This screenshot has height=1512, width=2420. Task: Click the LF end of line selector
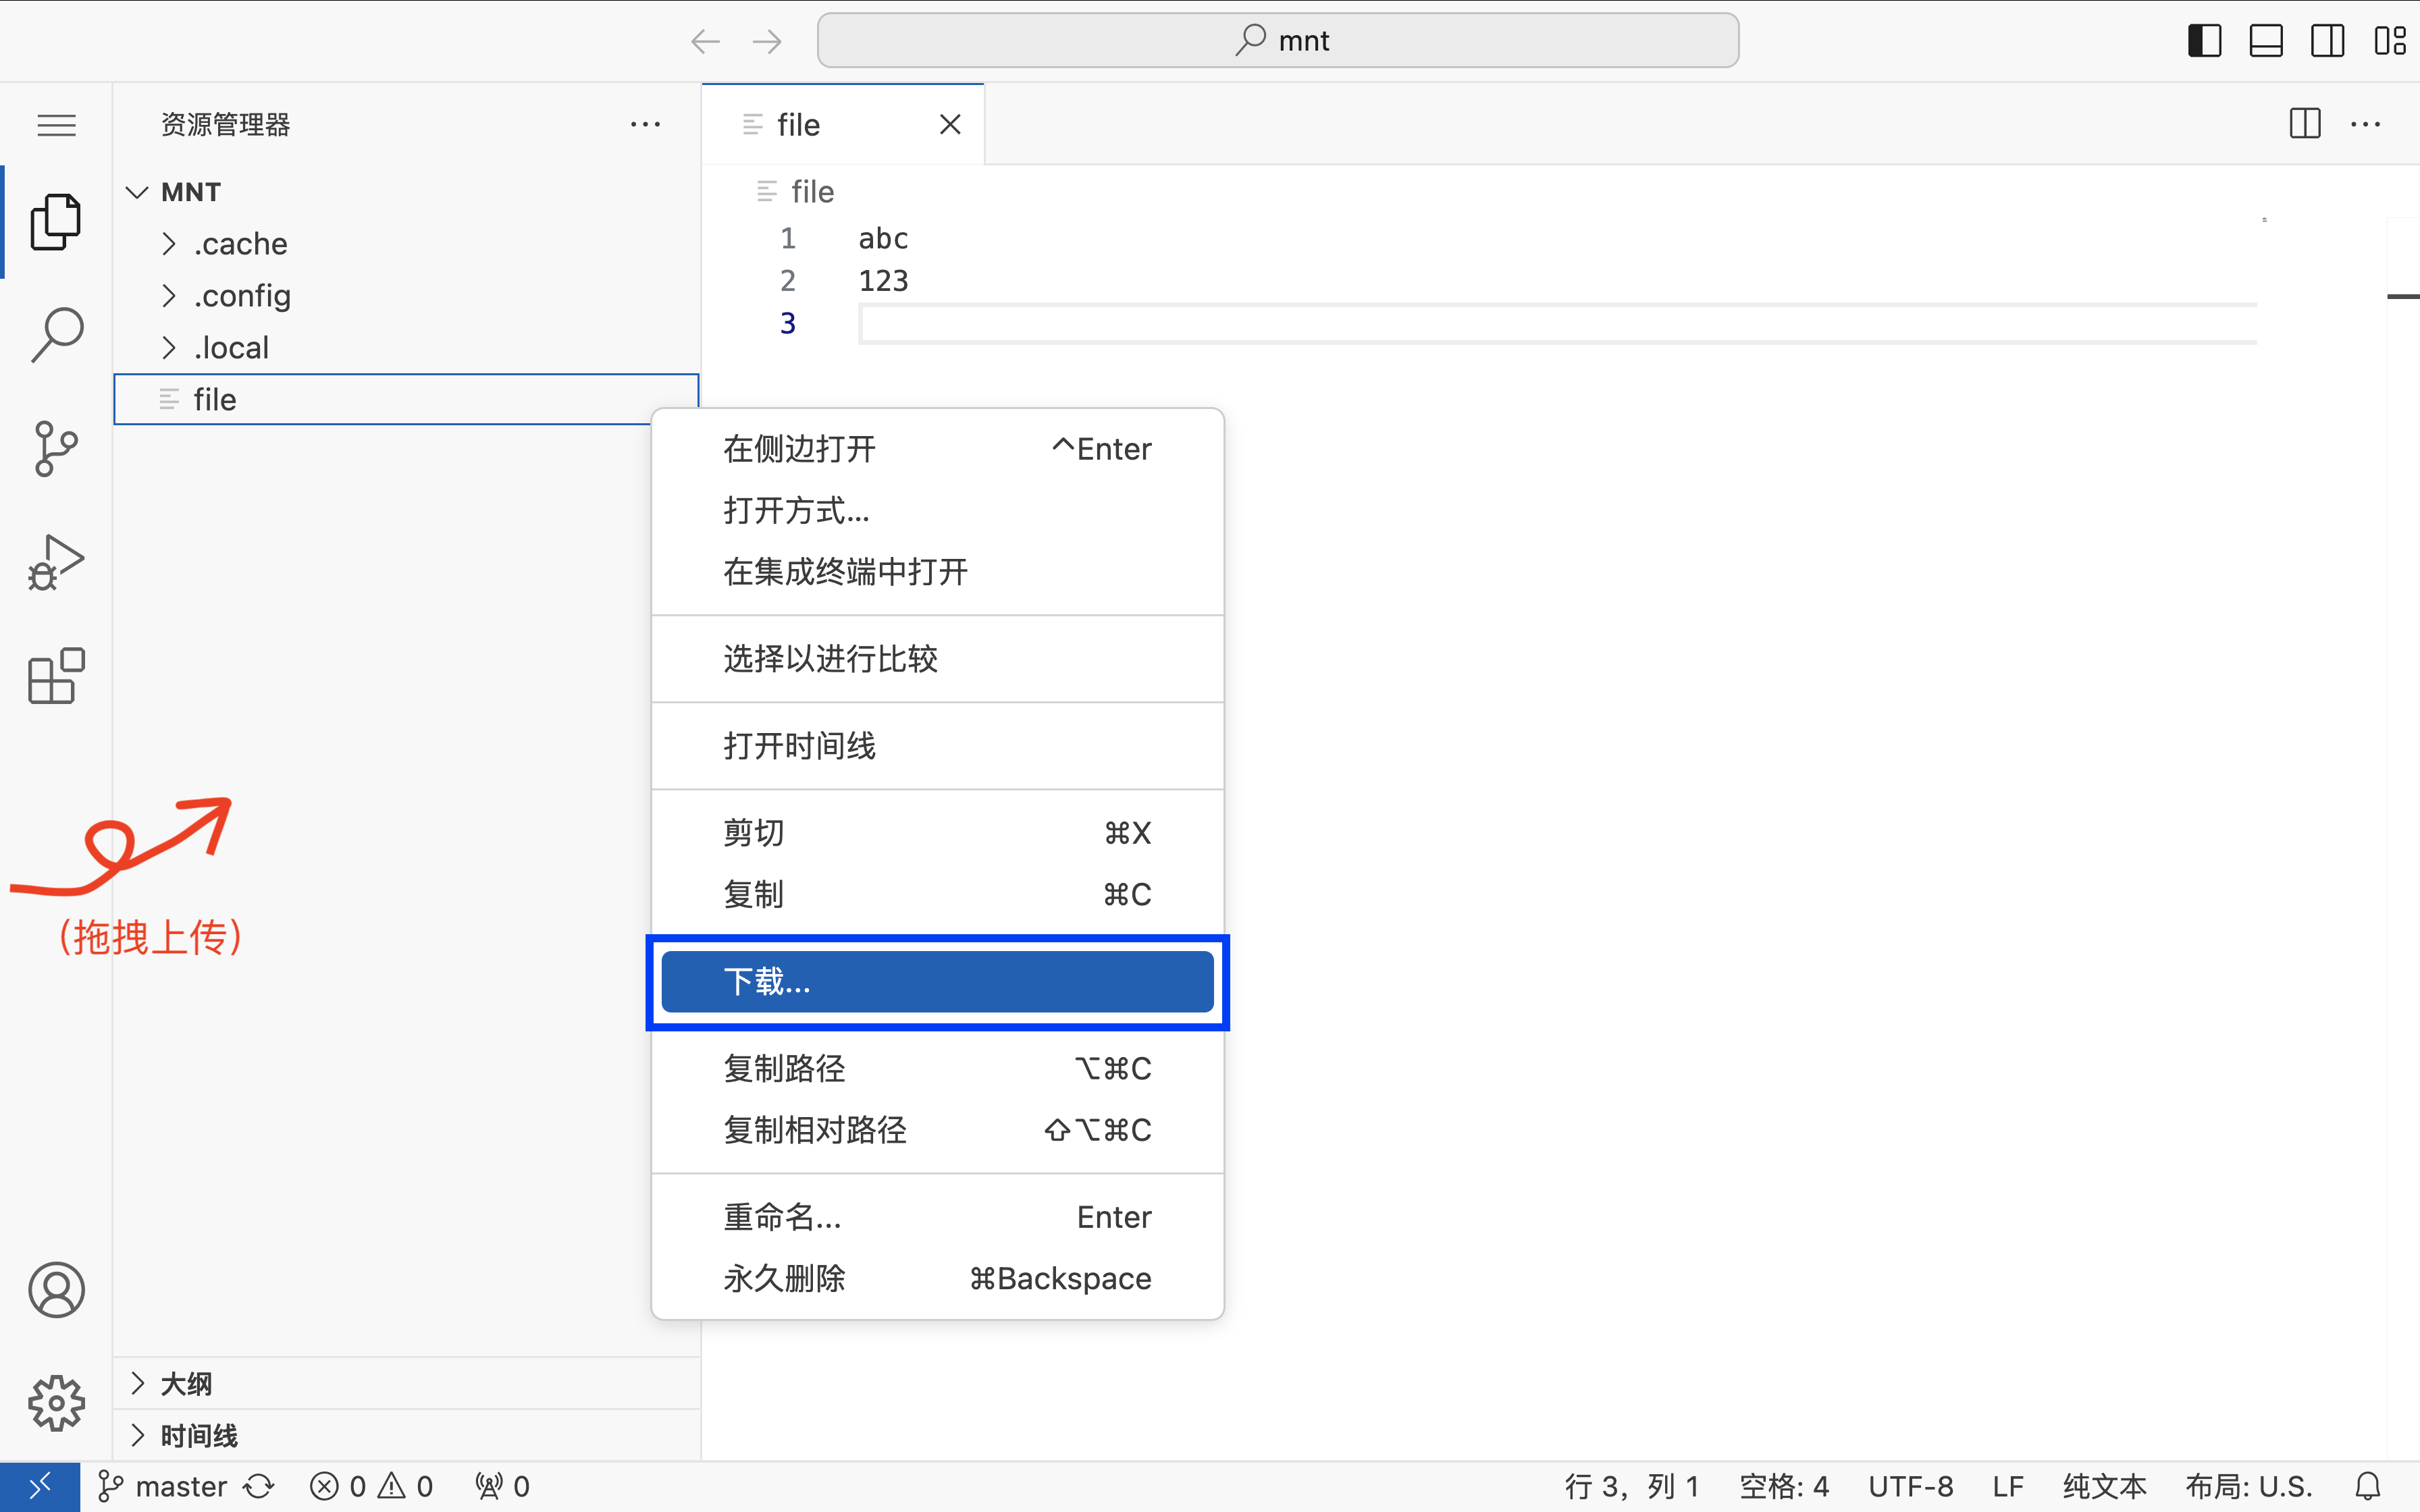tap(2008, 1487)
